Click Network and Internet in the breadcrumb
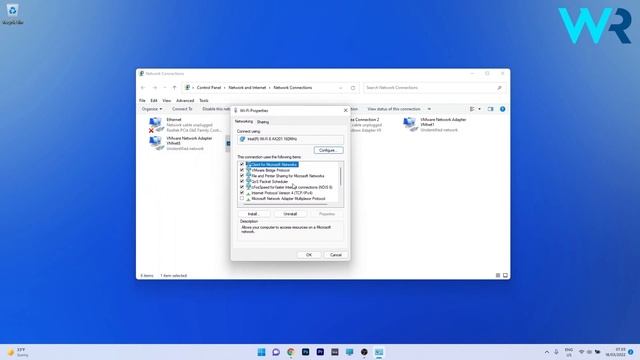640x360 pixels. 247,88
